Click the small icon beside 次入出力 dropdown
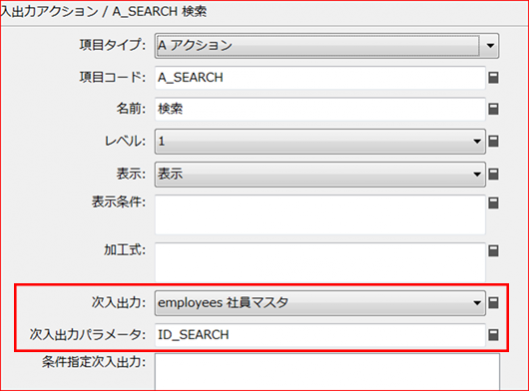This screenshot has height=391, width=529. [493, 303]
